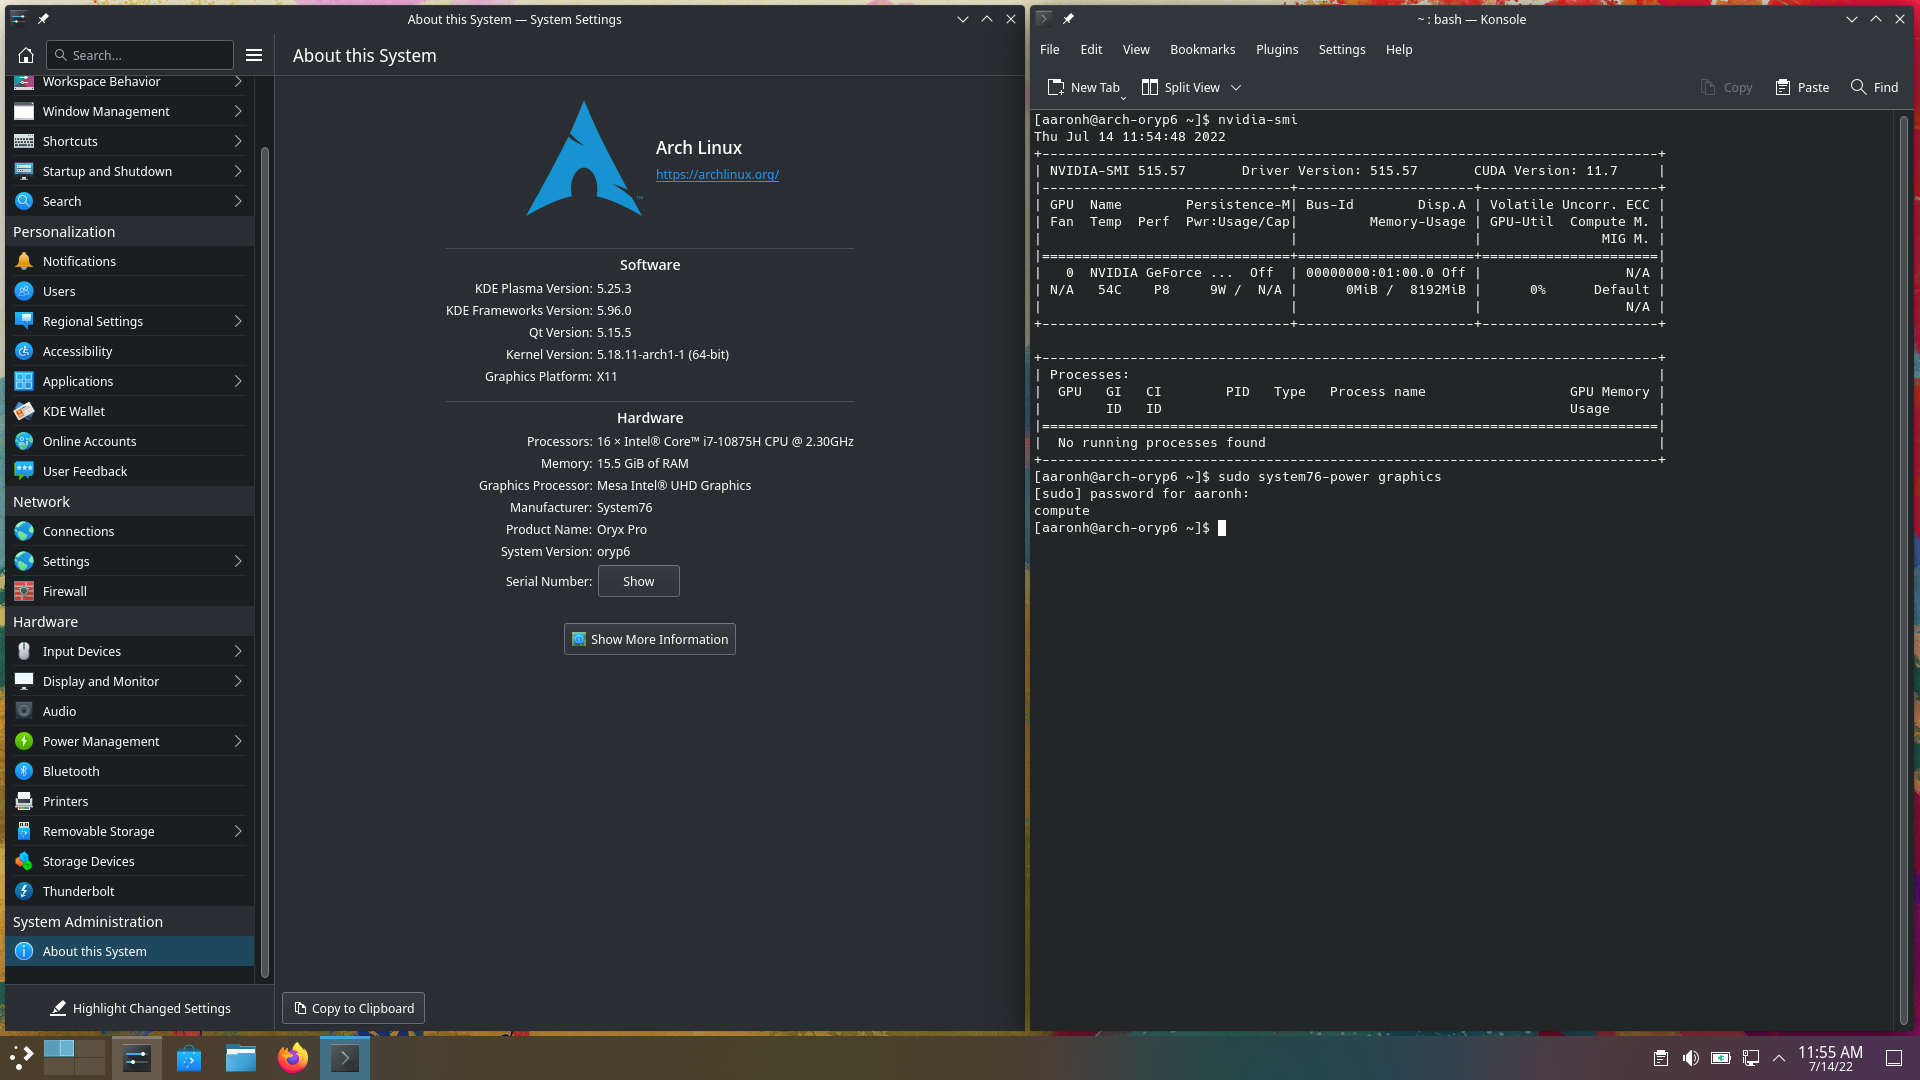Open Bluetooth settings

pyautogui.click(x=130, y=771)
